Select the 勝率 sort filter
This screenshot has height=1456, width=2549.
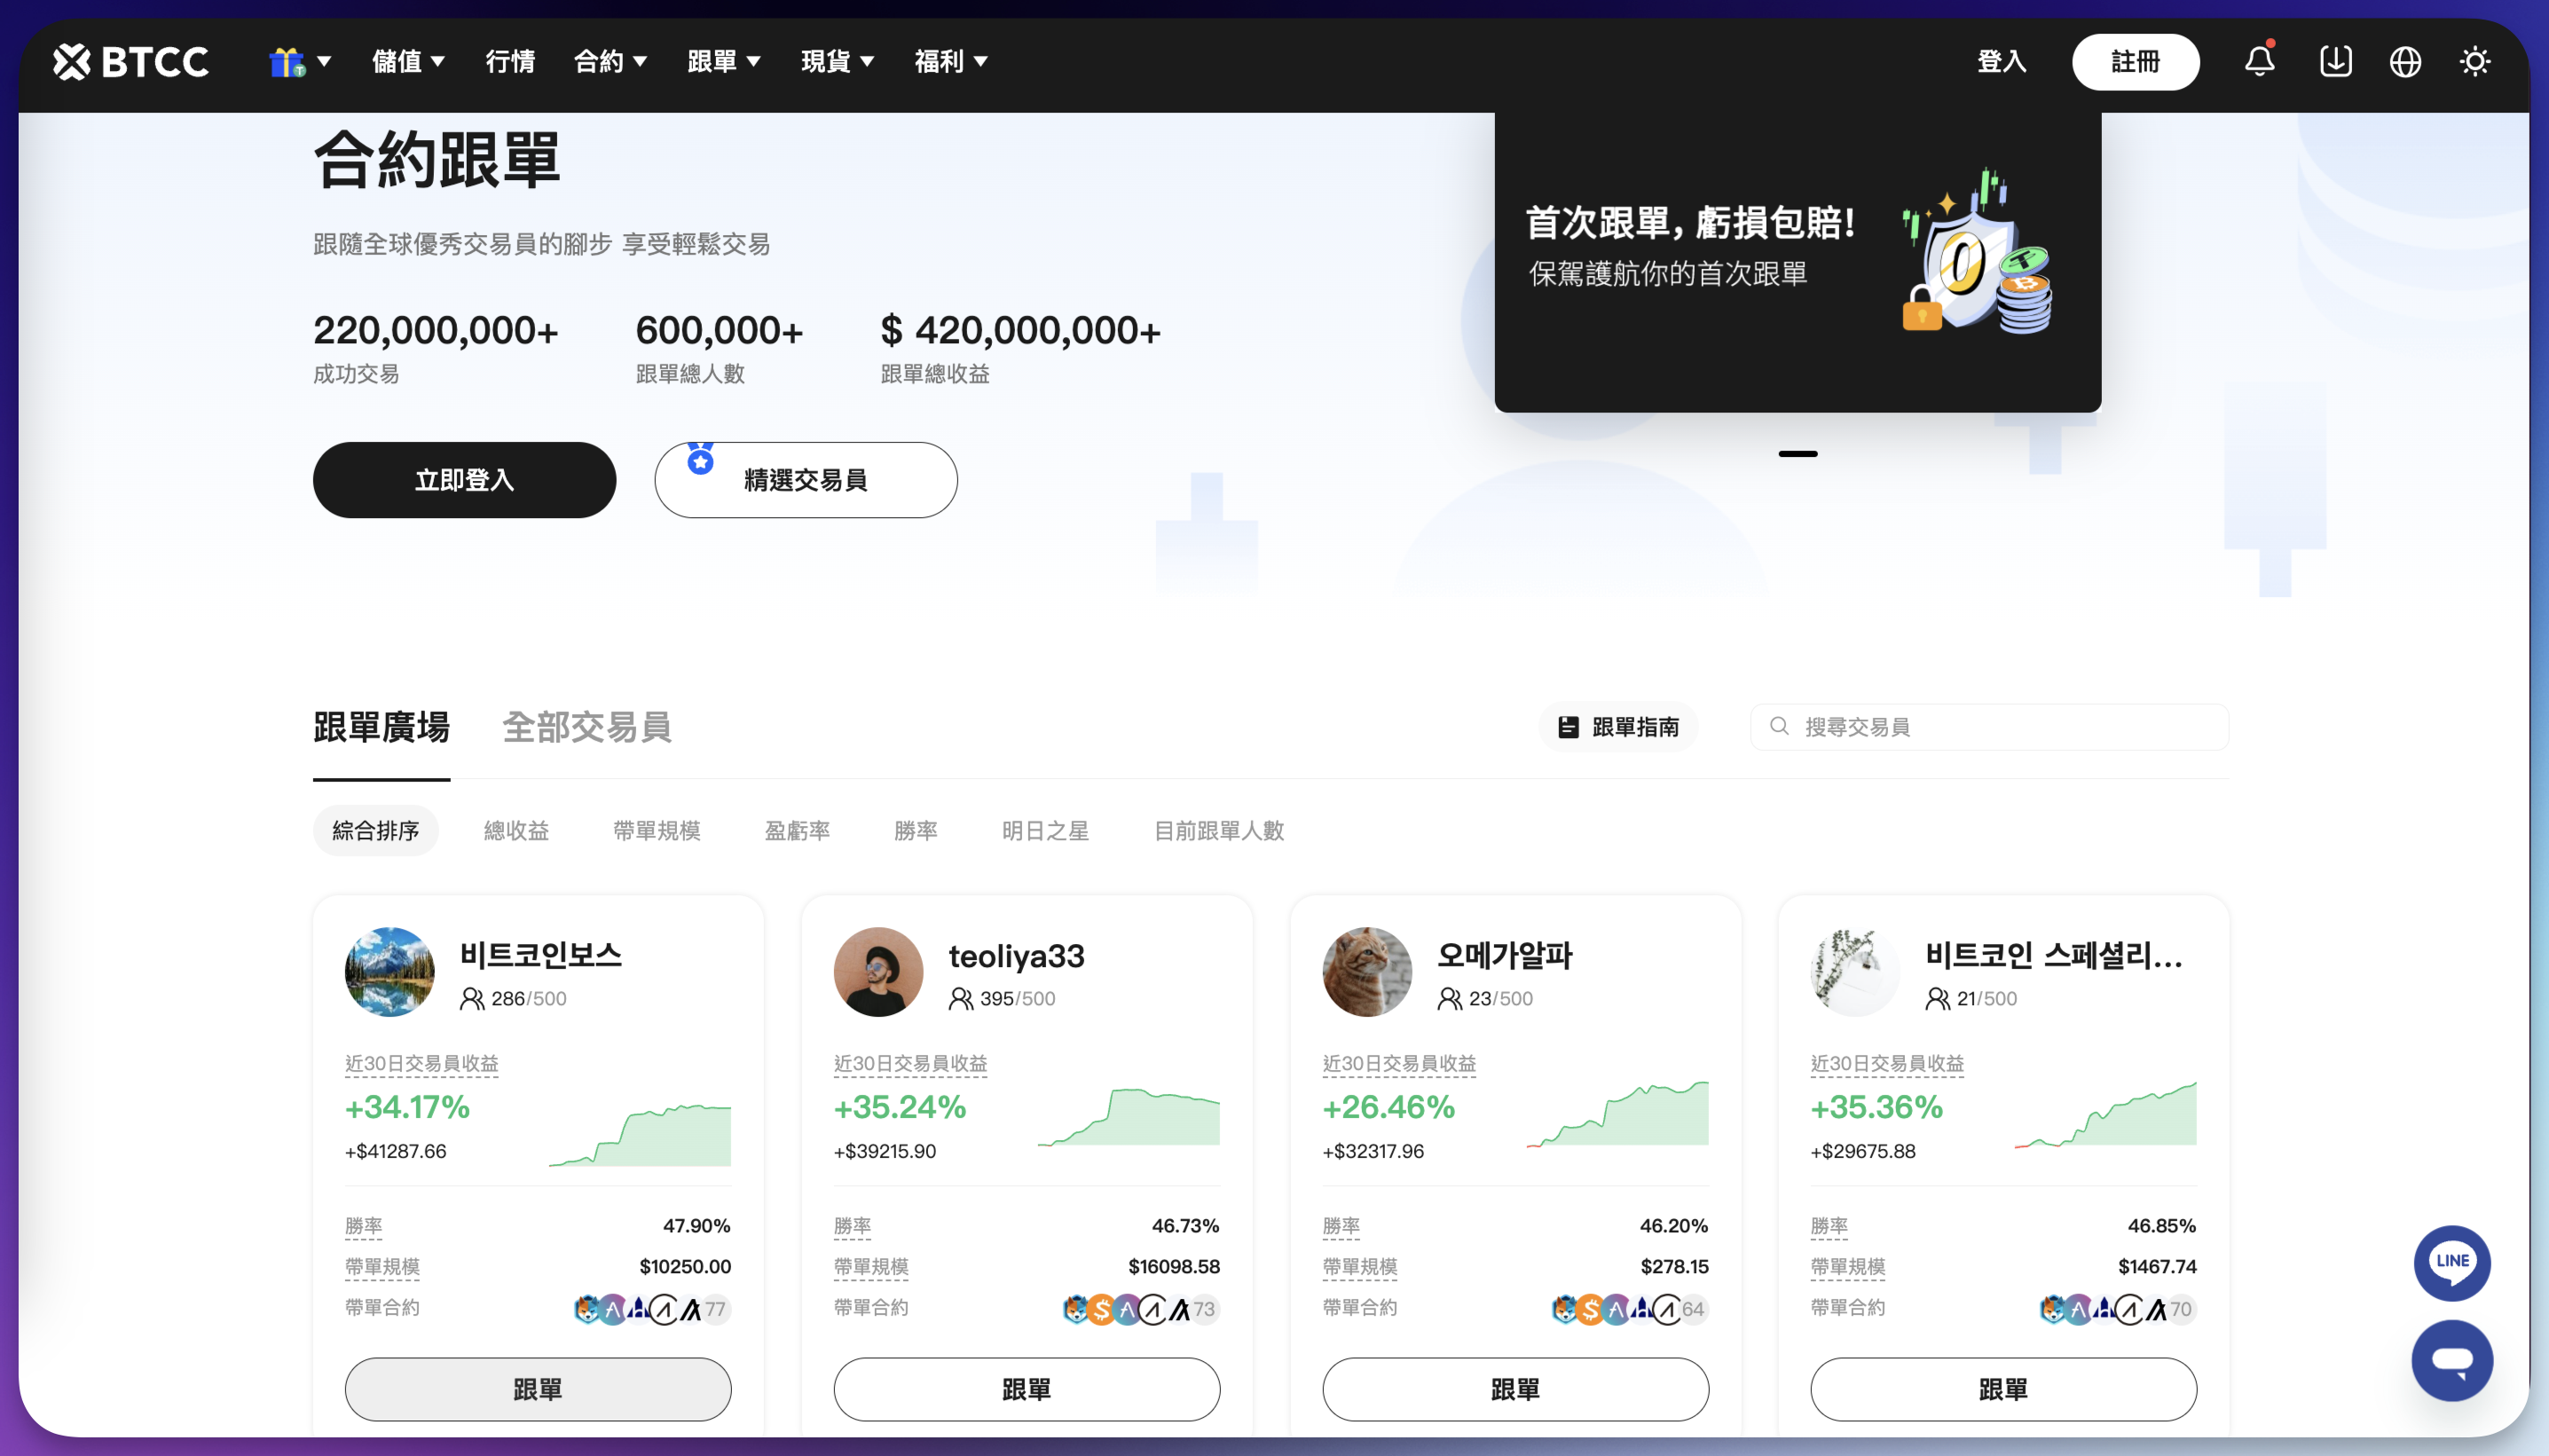pos(915,830)
